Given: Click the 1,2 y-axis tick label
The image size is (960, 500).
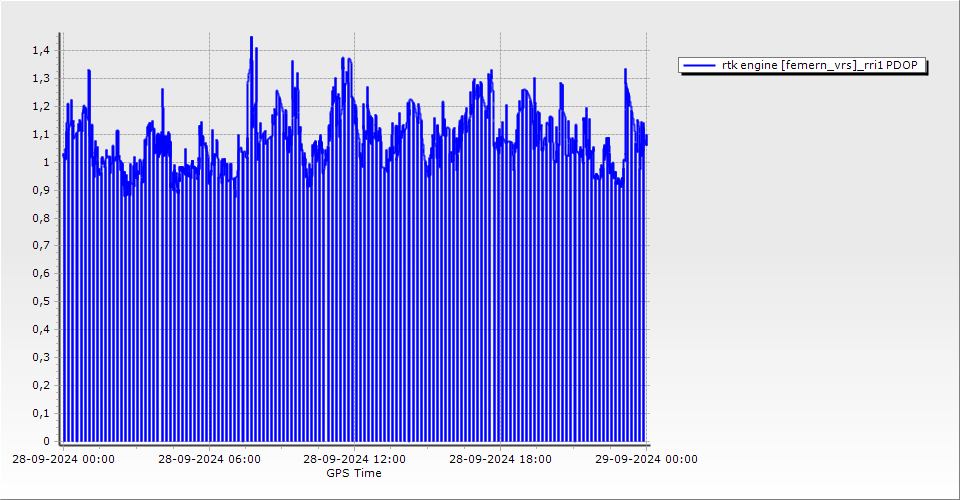Looking at the screenshot, I should [40, 106].
